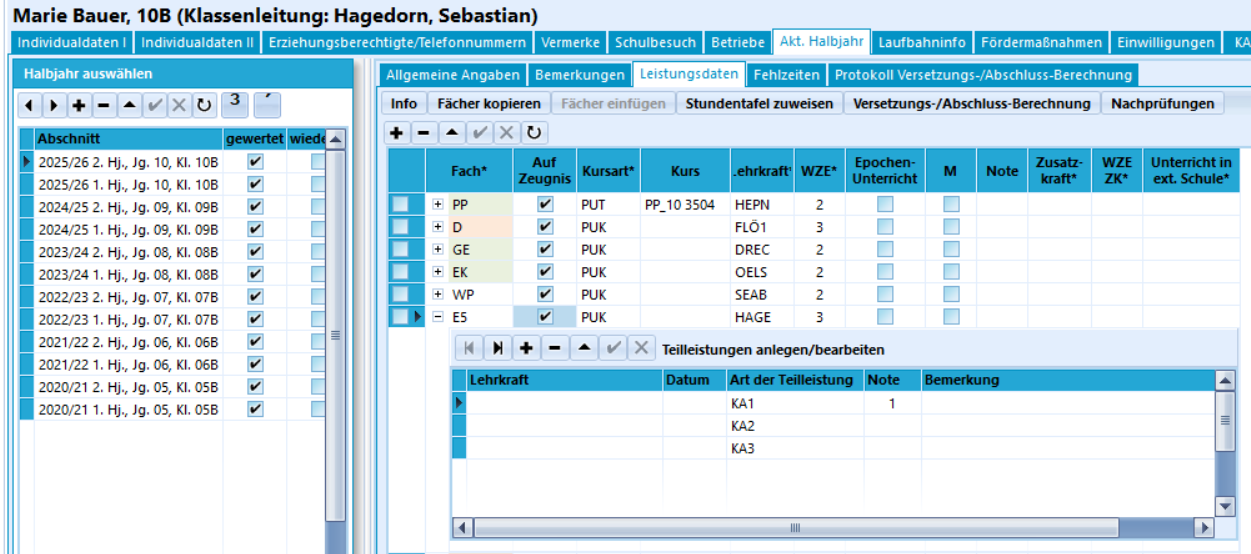Viewport: 1251px width, 554px height.
Task: Remove Fach row with Leistungsdaten minus icon
Action: (x=424, y=133)
